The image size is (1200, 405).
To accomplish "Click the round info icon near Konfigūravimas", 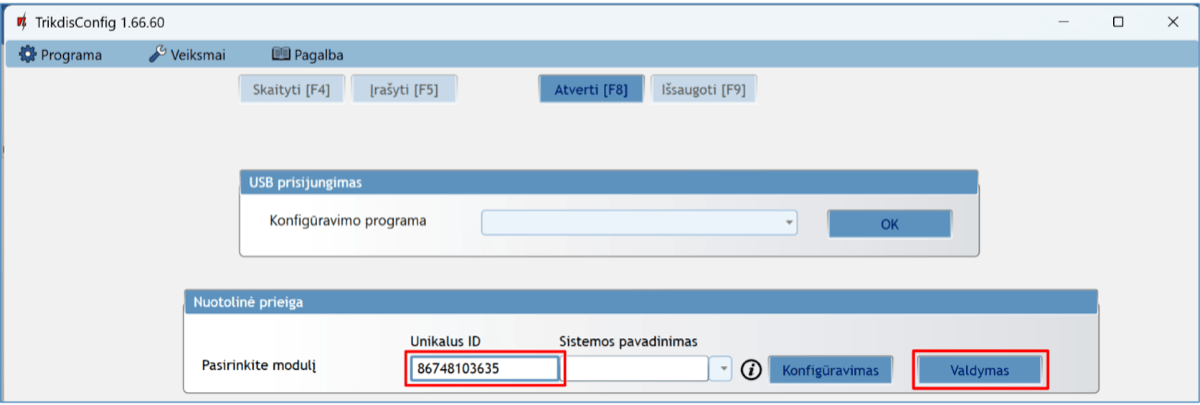I will 752,370.
